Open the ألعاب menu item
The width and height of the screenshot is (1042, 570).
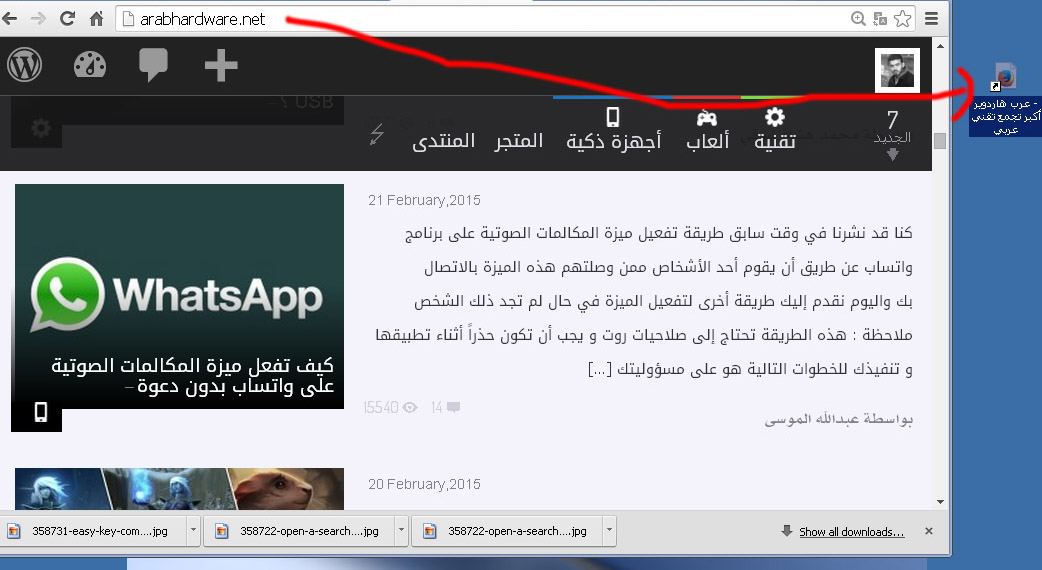point(707,130)
